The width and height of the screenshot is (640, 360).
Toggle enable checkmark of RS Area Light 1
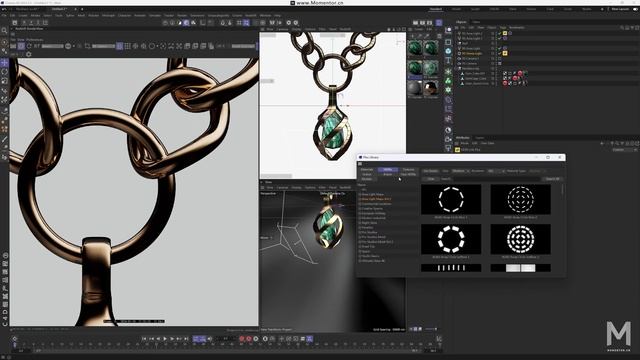(x=500, y=38)
